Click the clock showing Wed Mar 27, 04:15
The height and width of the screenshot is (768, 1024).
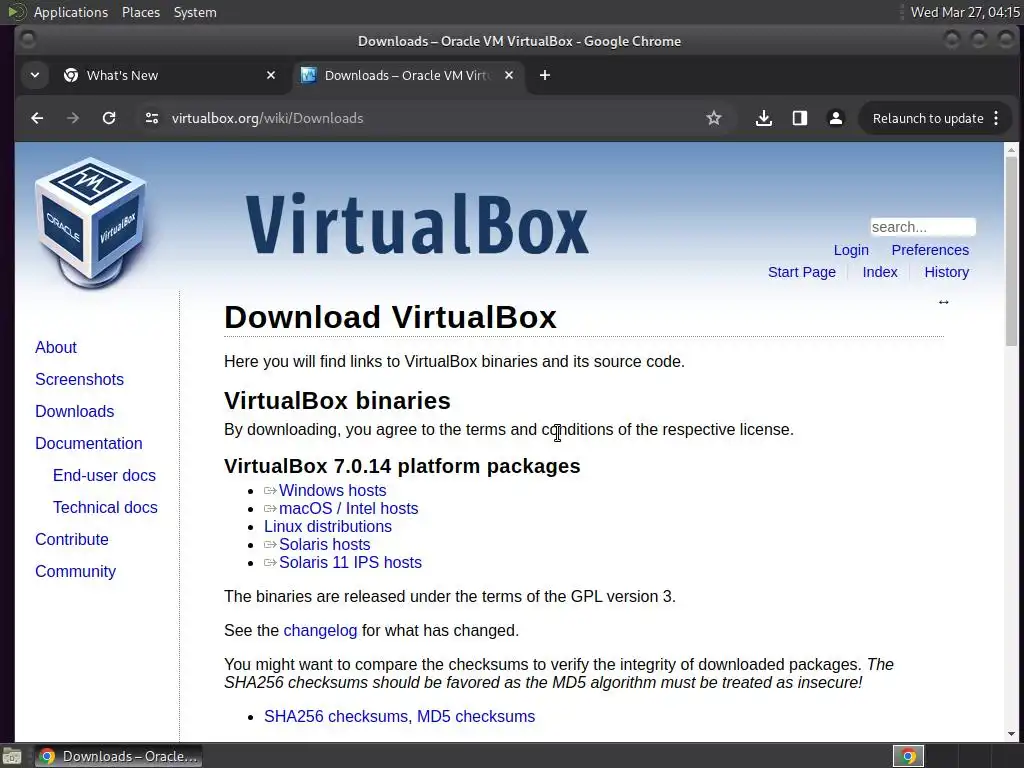[965, 12]
